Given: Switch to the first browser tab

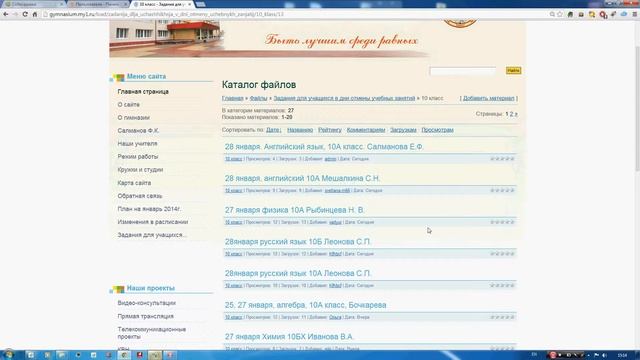Looking at the screenshot, I should pyautogui.click(x=33, y=4).
